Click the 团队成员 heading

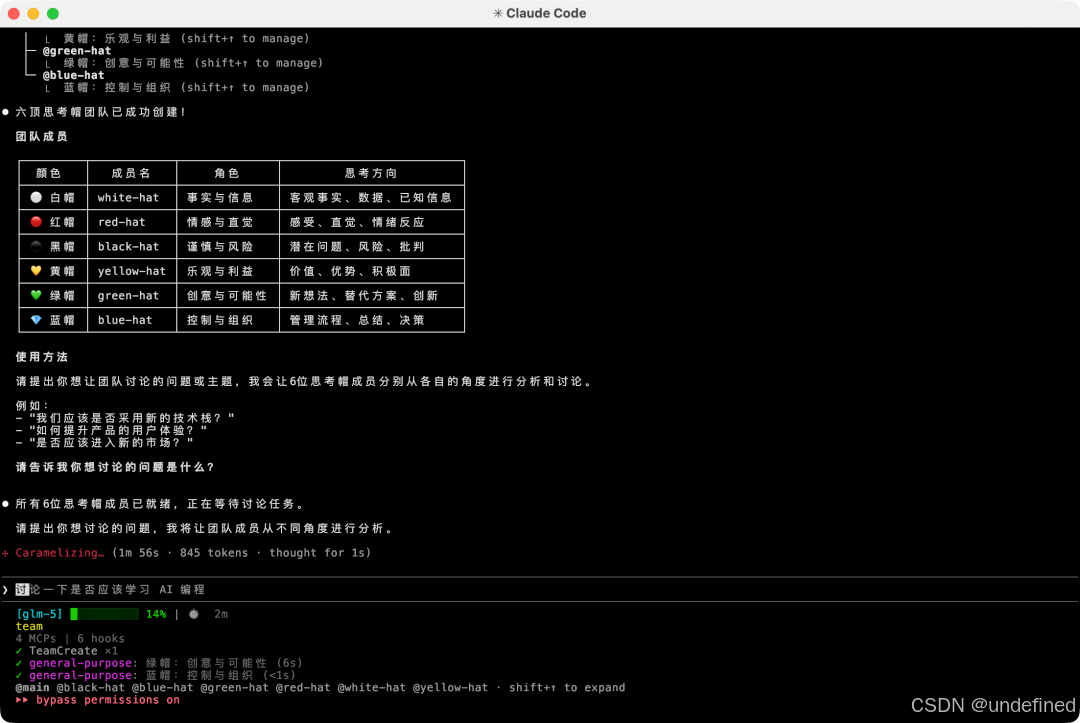42,136
